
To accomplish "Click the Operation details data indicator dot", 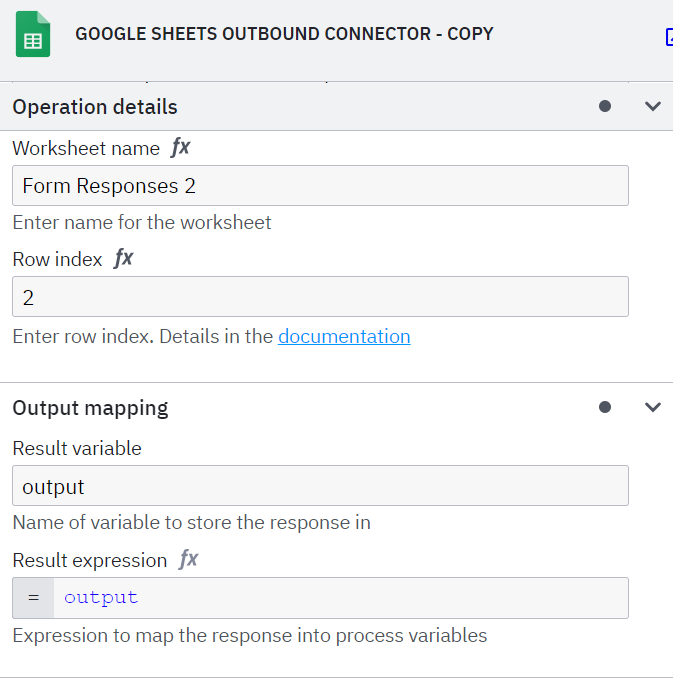I will 605,106.
